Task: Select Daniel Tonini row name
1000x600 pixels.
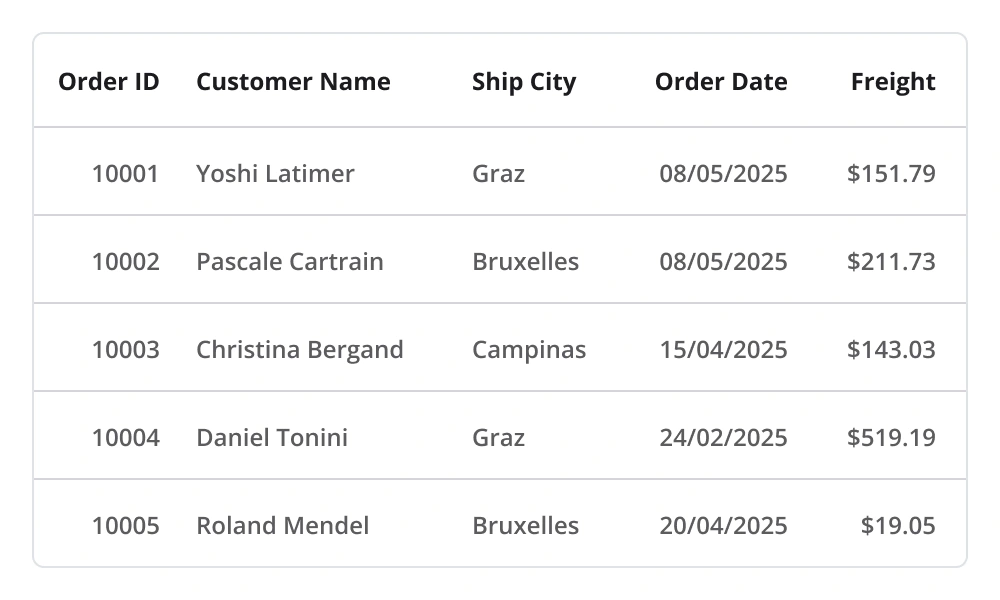Action: click(272, 438)
